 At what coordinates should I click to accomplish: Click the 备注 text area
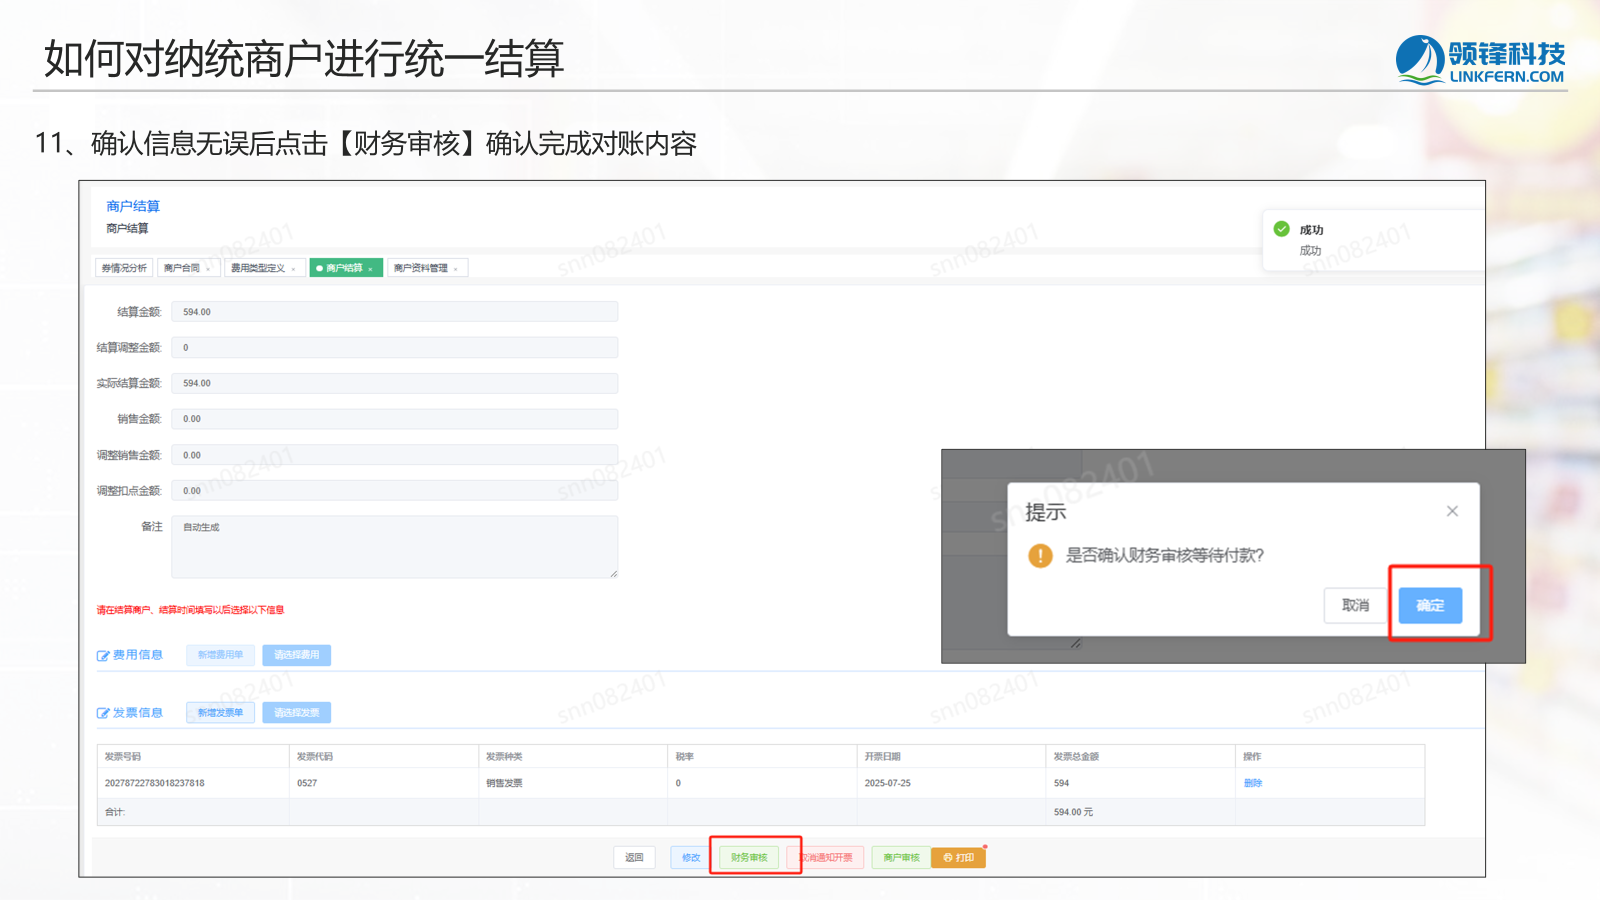(395, 547)
